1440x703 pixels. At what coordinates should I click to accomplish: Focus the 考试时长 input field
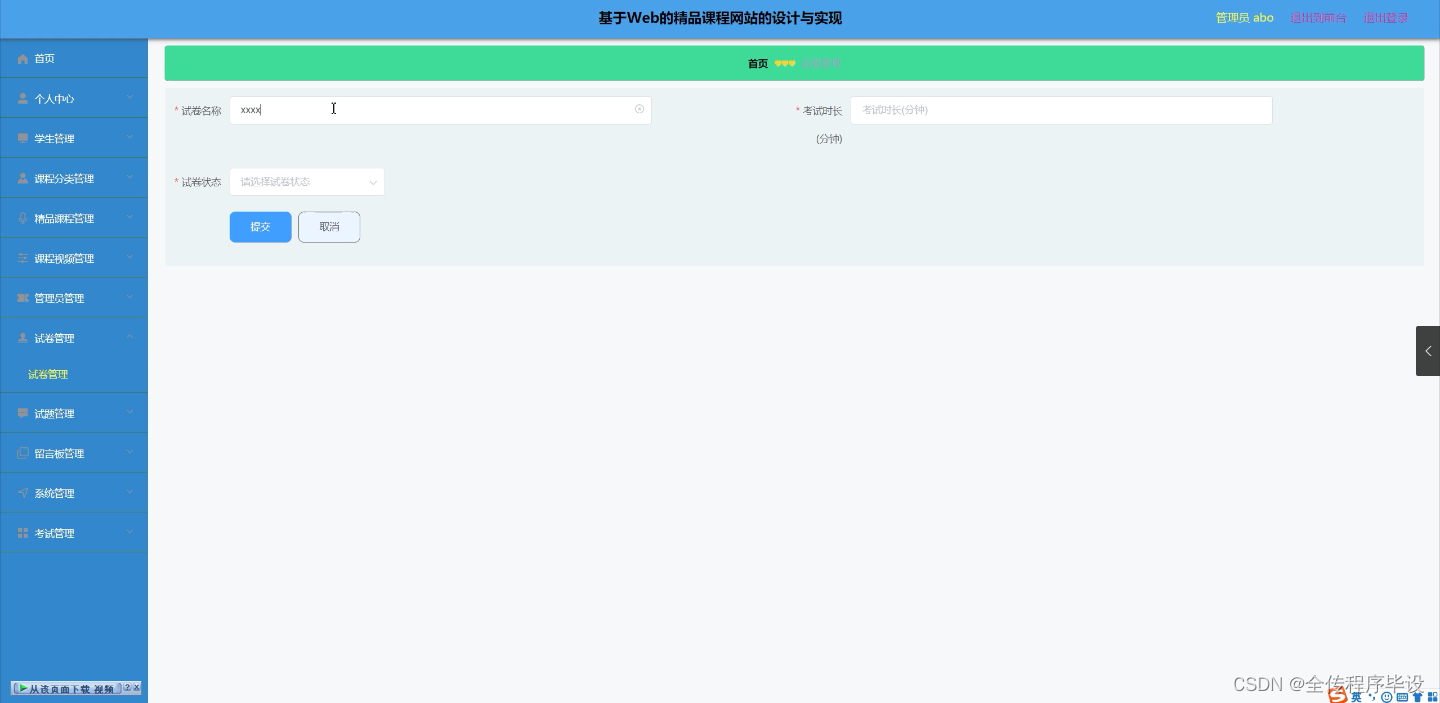click(x=1061, y=110)
